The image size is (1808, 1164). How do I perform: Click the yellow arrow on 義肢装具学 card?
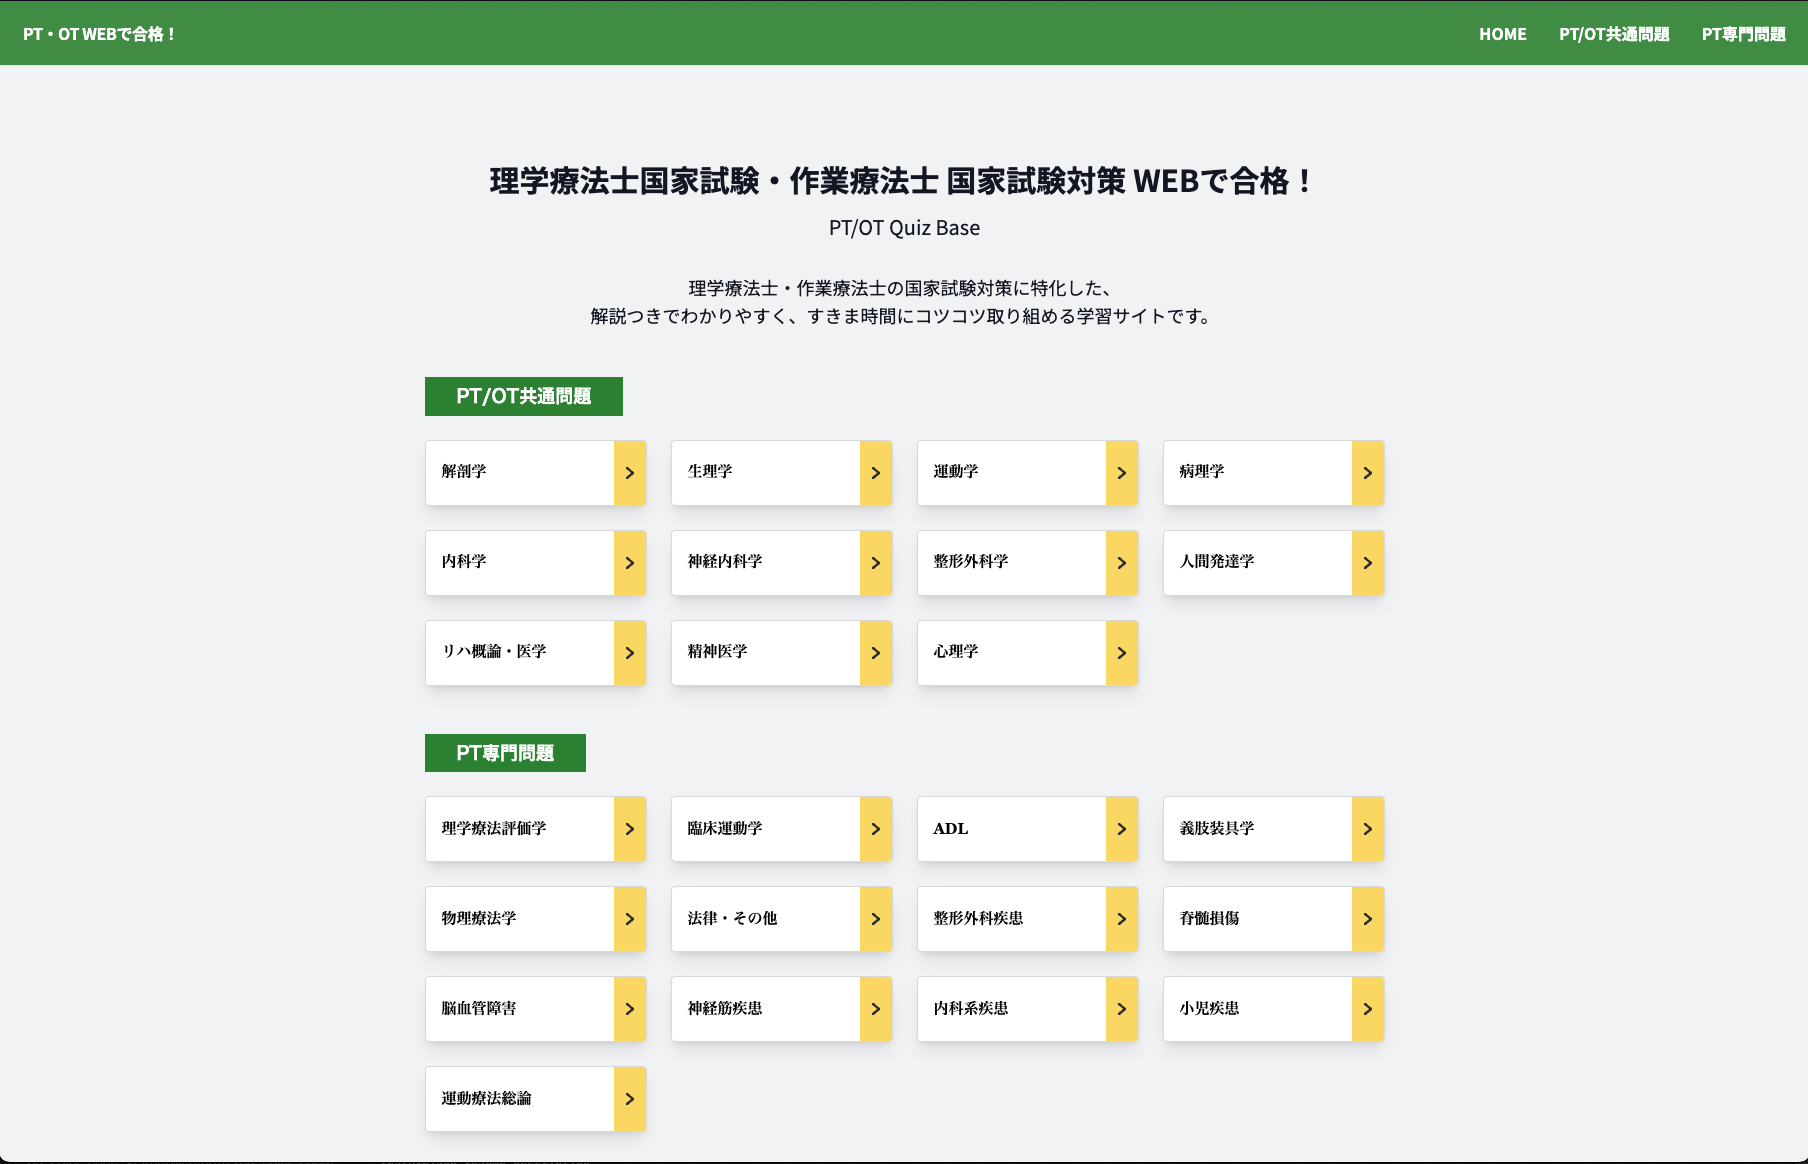pyautogui.click(x=1368, y=829)
